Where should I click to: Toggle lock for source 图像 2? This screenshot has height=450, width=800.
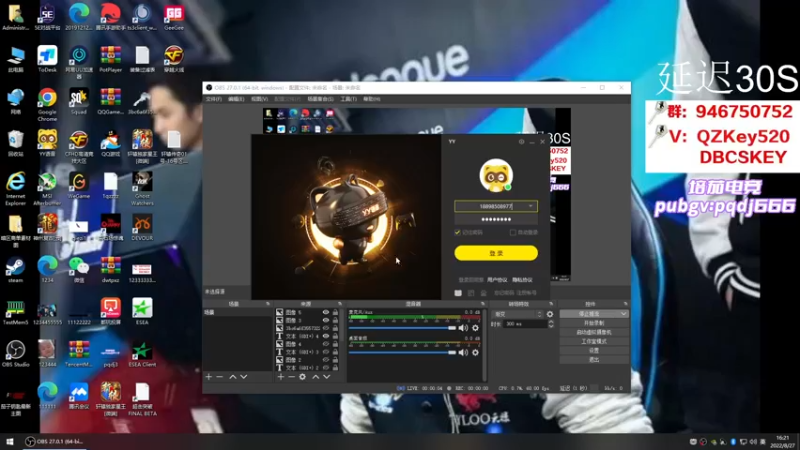335,360
